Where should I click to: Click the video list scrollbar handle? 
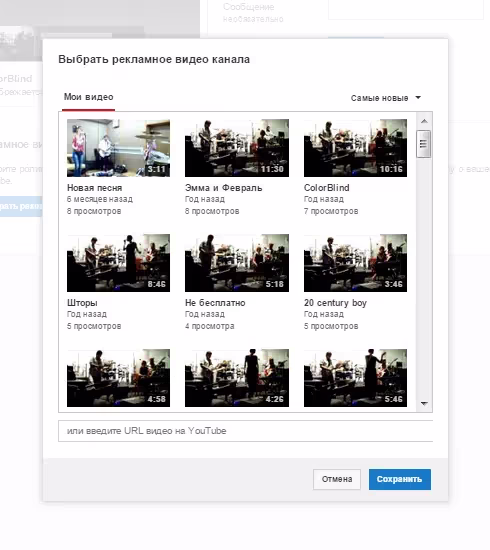click(423, 144)
